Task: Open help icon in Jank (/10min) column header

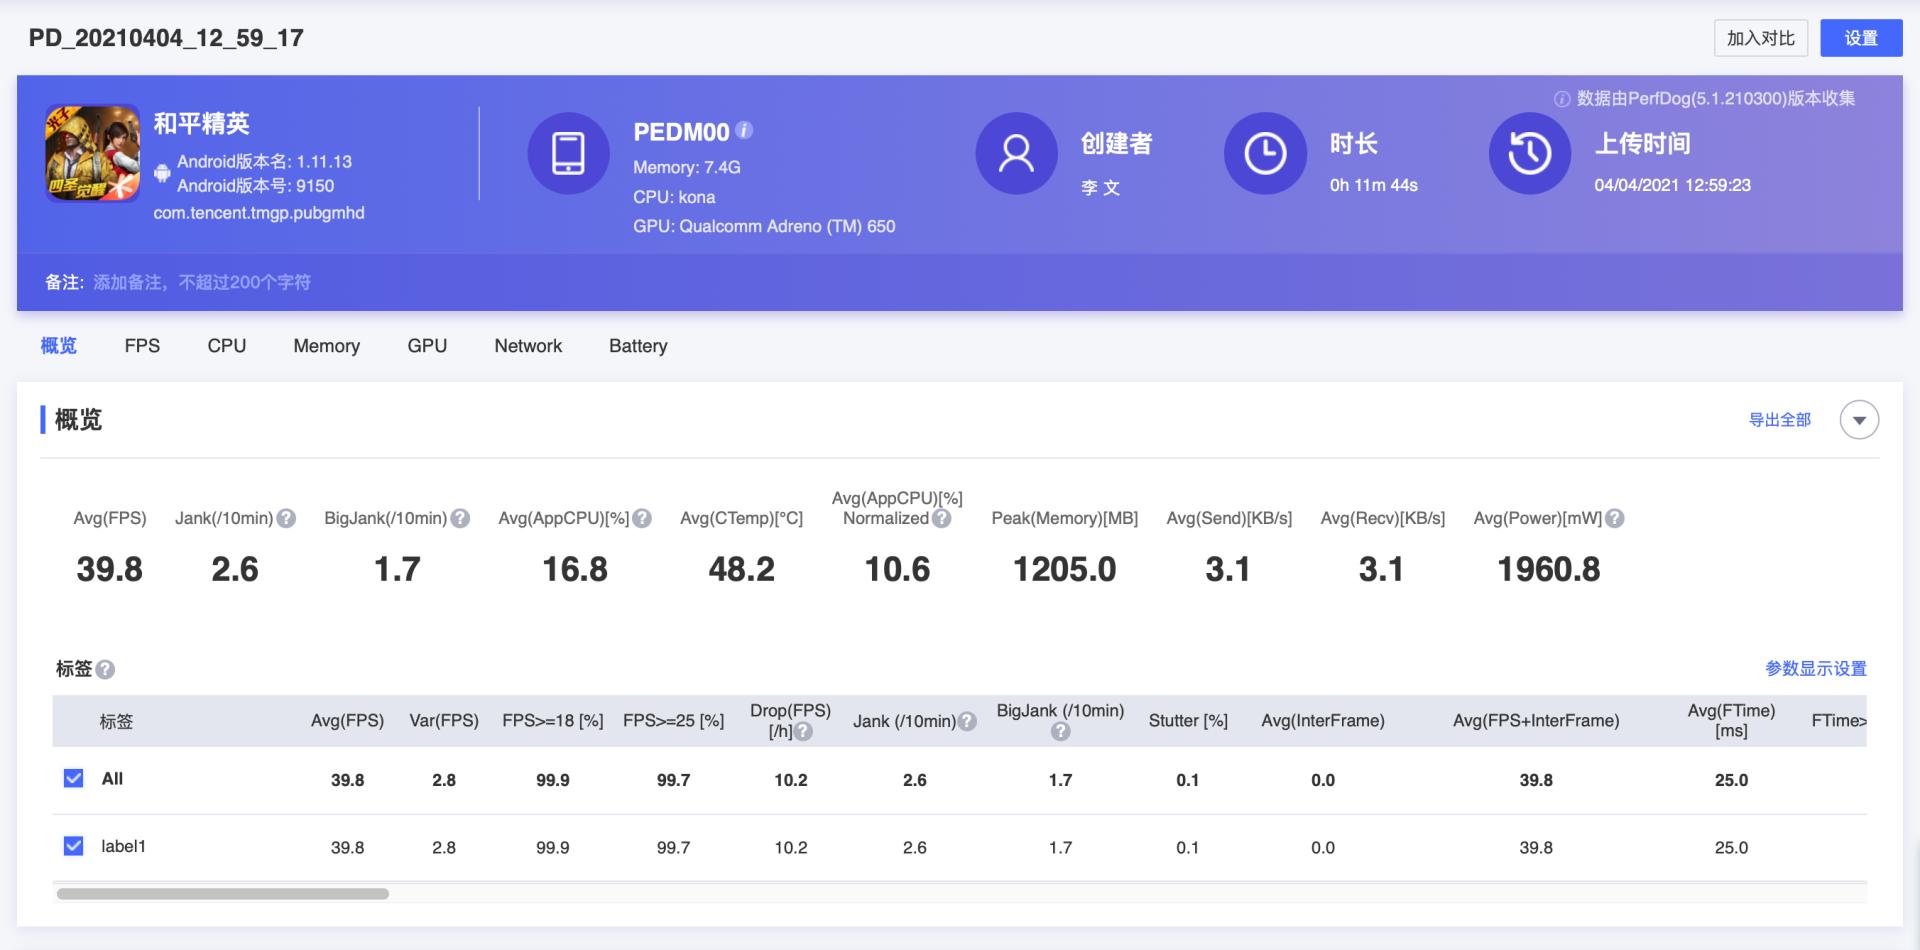Action: pos(967,721)
